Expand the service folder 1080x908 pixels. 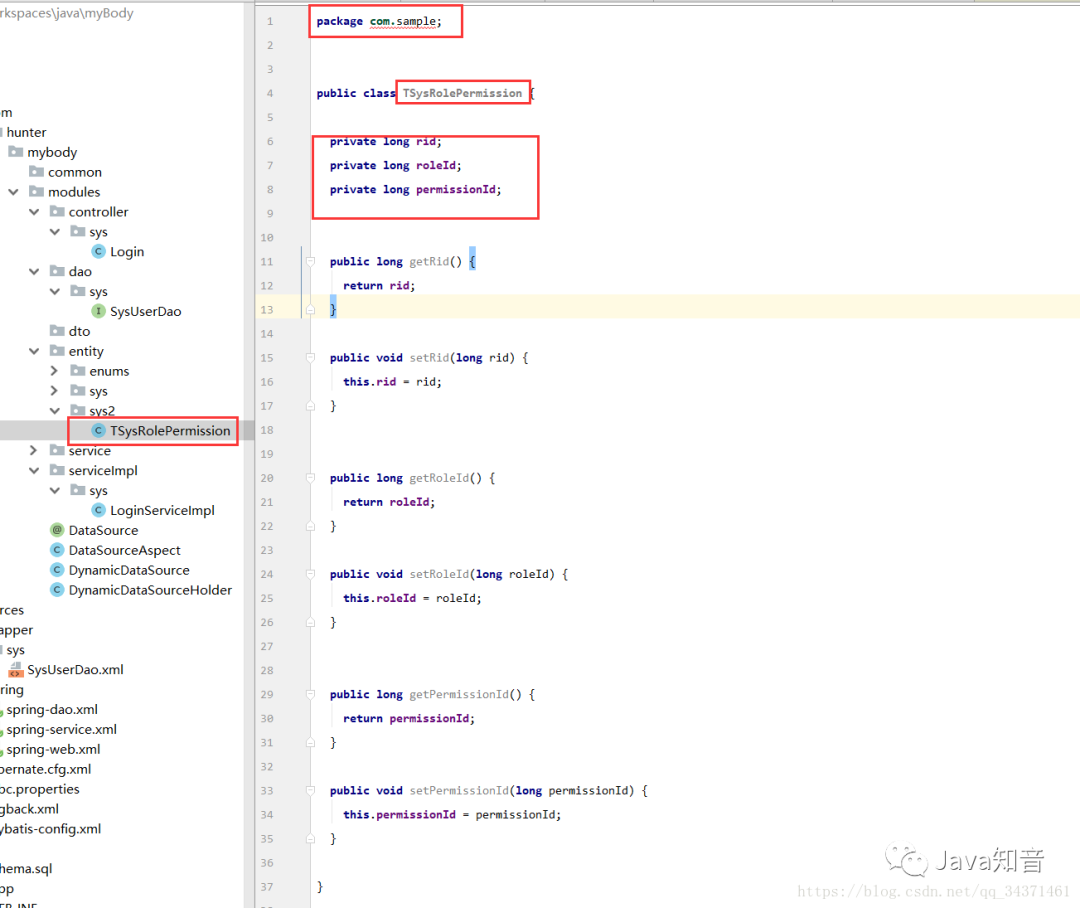point(34,451)
